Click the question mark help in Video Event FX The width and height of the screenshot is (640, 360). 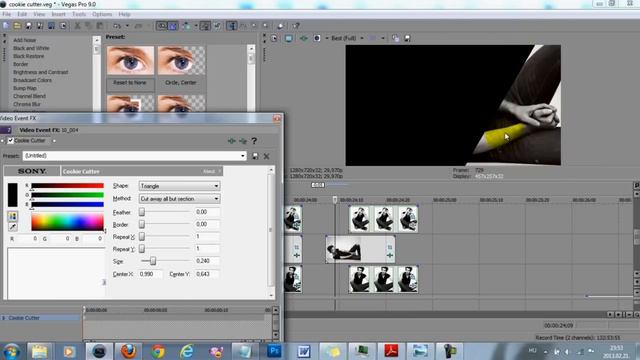tap(254, 141)
